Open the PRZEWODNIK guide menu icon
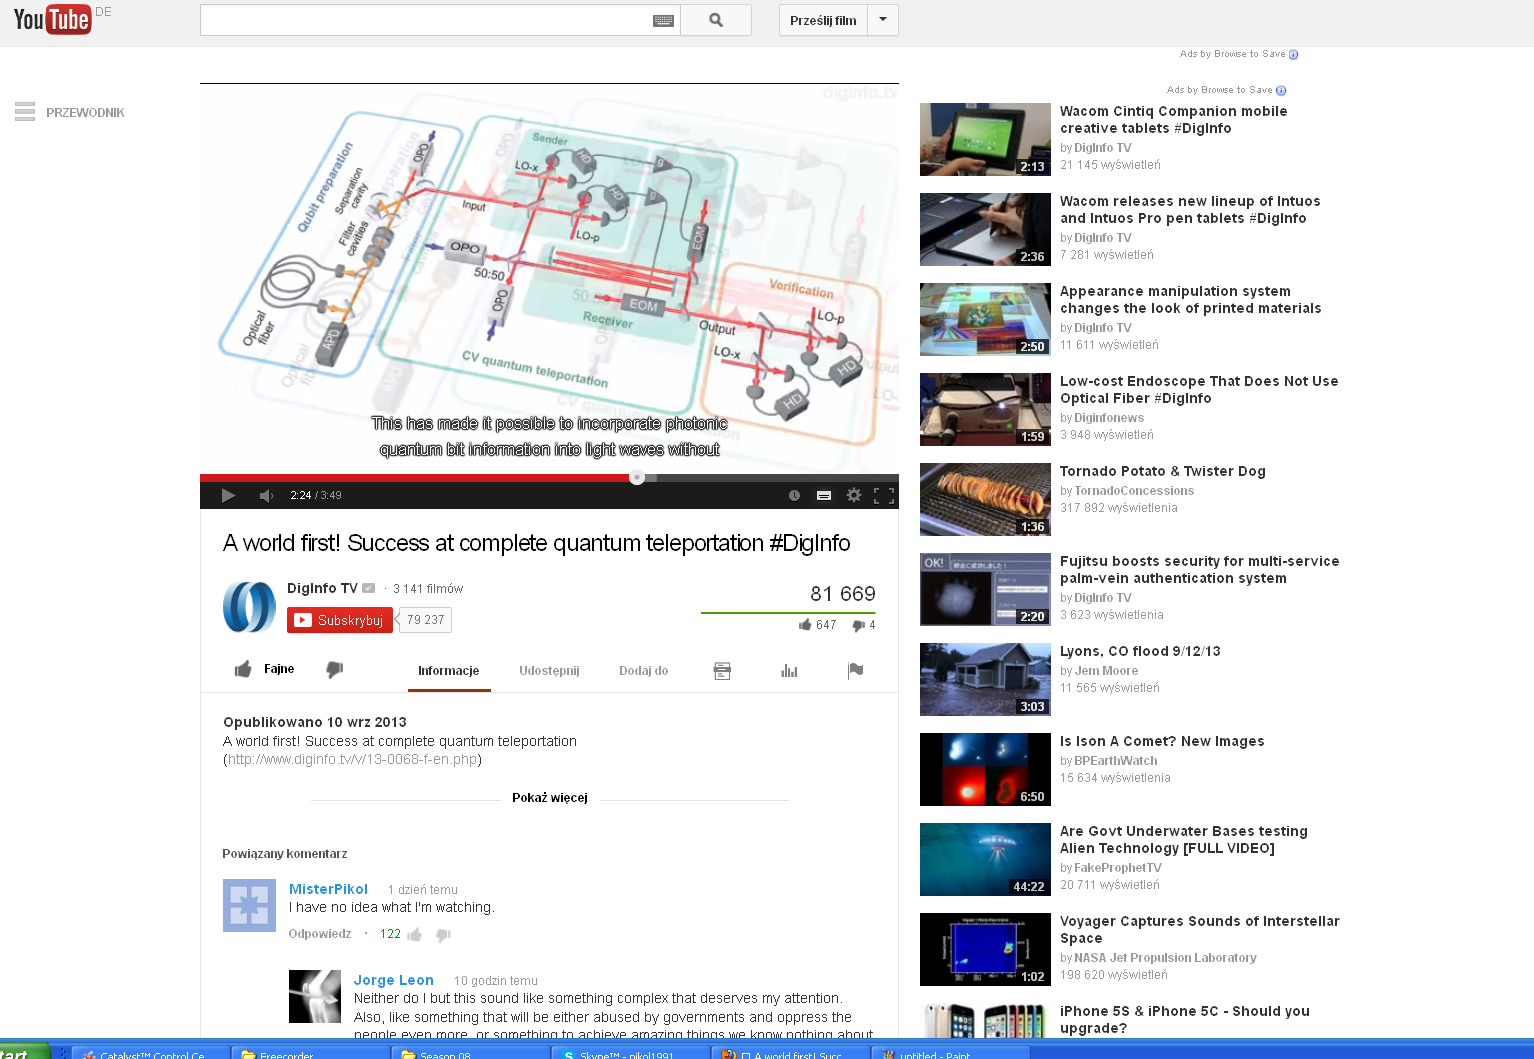 pos(25,112)
